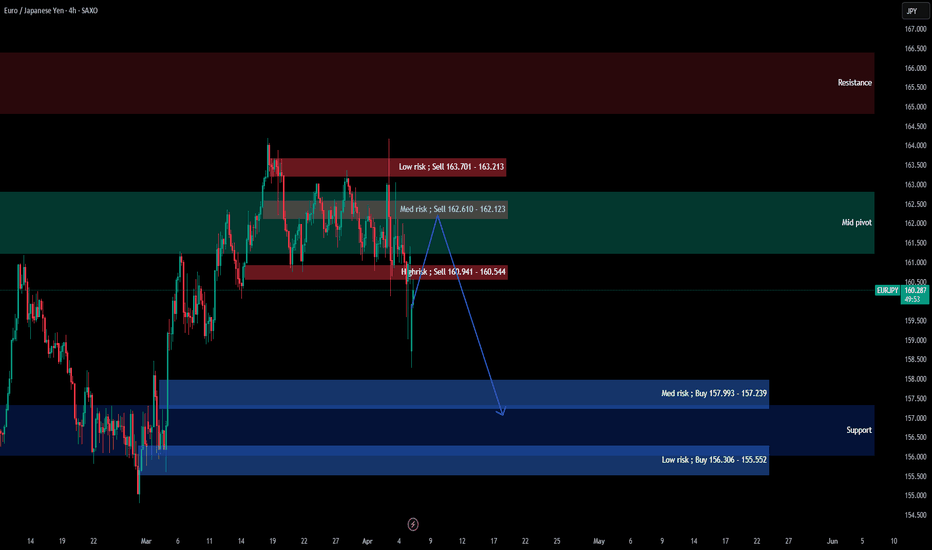The width and height of the screenshot is (932, 550).
Task: Select the High risk Sell 160.941 - 160.544 box
Action: 376,272
